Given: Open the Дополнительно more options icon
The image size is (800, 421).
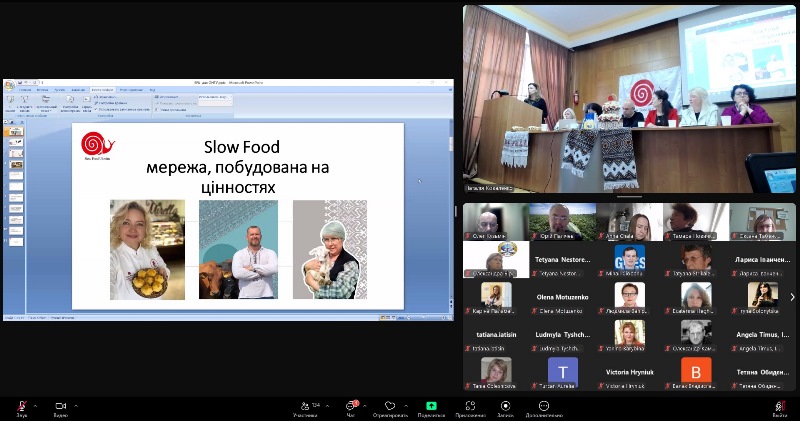Looking at the screenshot, I should pyautogui.click(x=544, y=406).
